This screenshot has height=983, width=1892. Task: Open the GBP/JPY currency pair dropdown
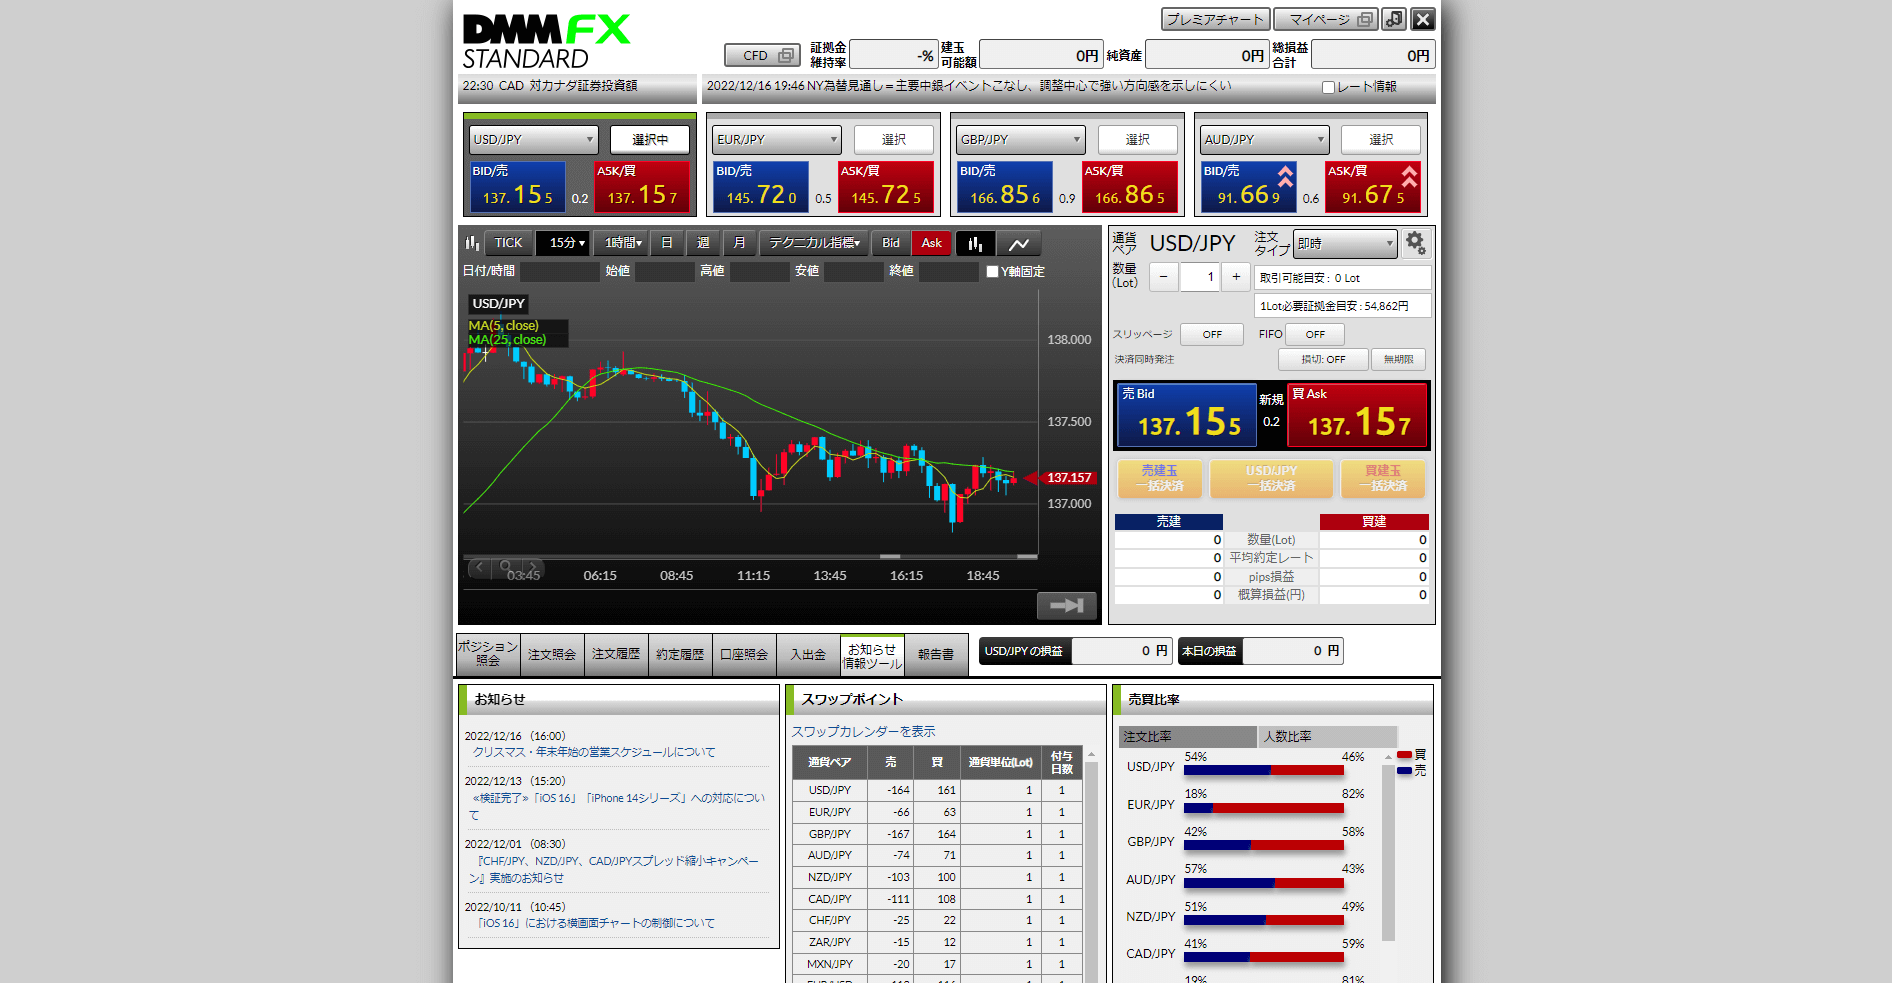tap(1021, 140)
